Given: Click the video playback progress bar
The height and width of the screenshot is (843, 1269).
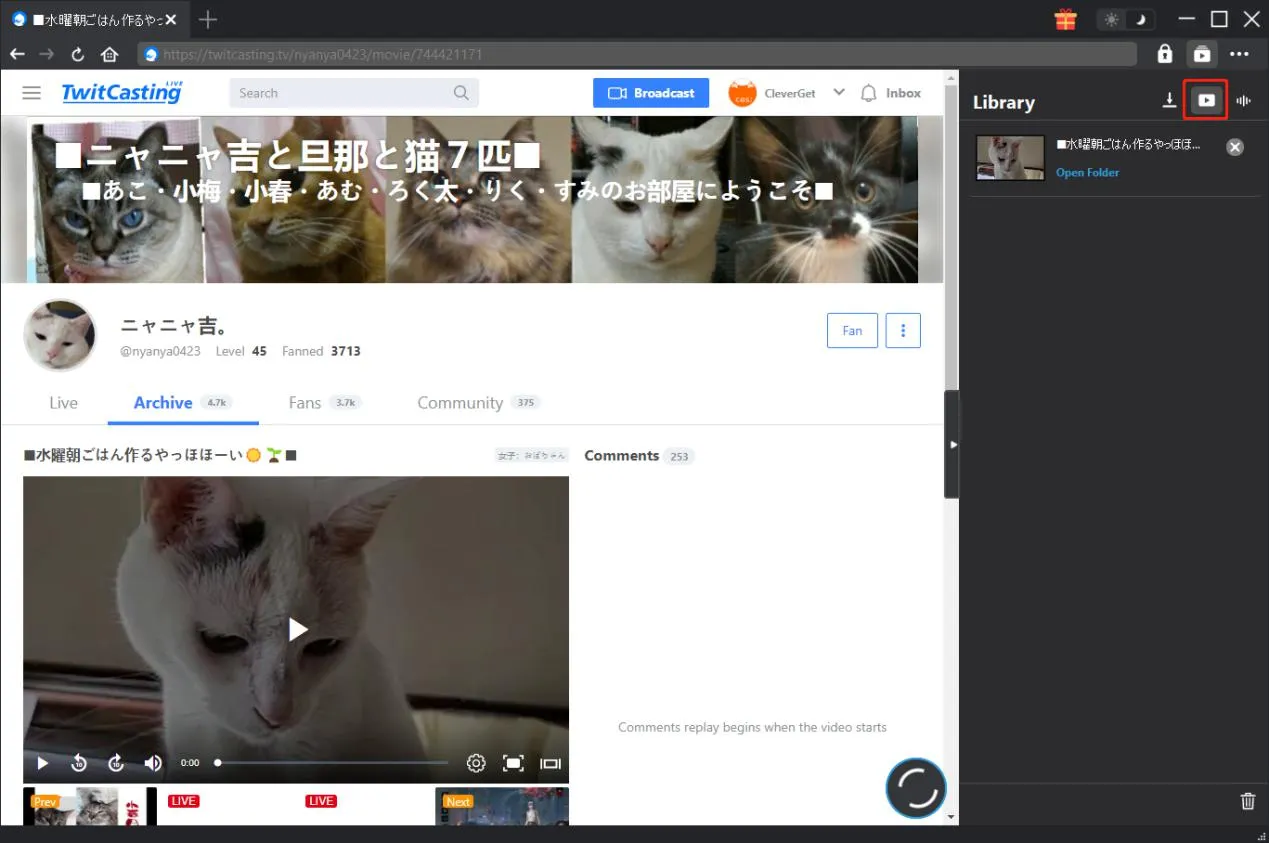Looking at the screenshot, I should pyautogui.click(x=332, y=763).
